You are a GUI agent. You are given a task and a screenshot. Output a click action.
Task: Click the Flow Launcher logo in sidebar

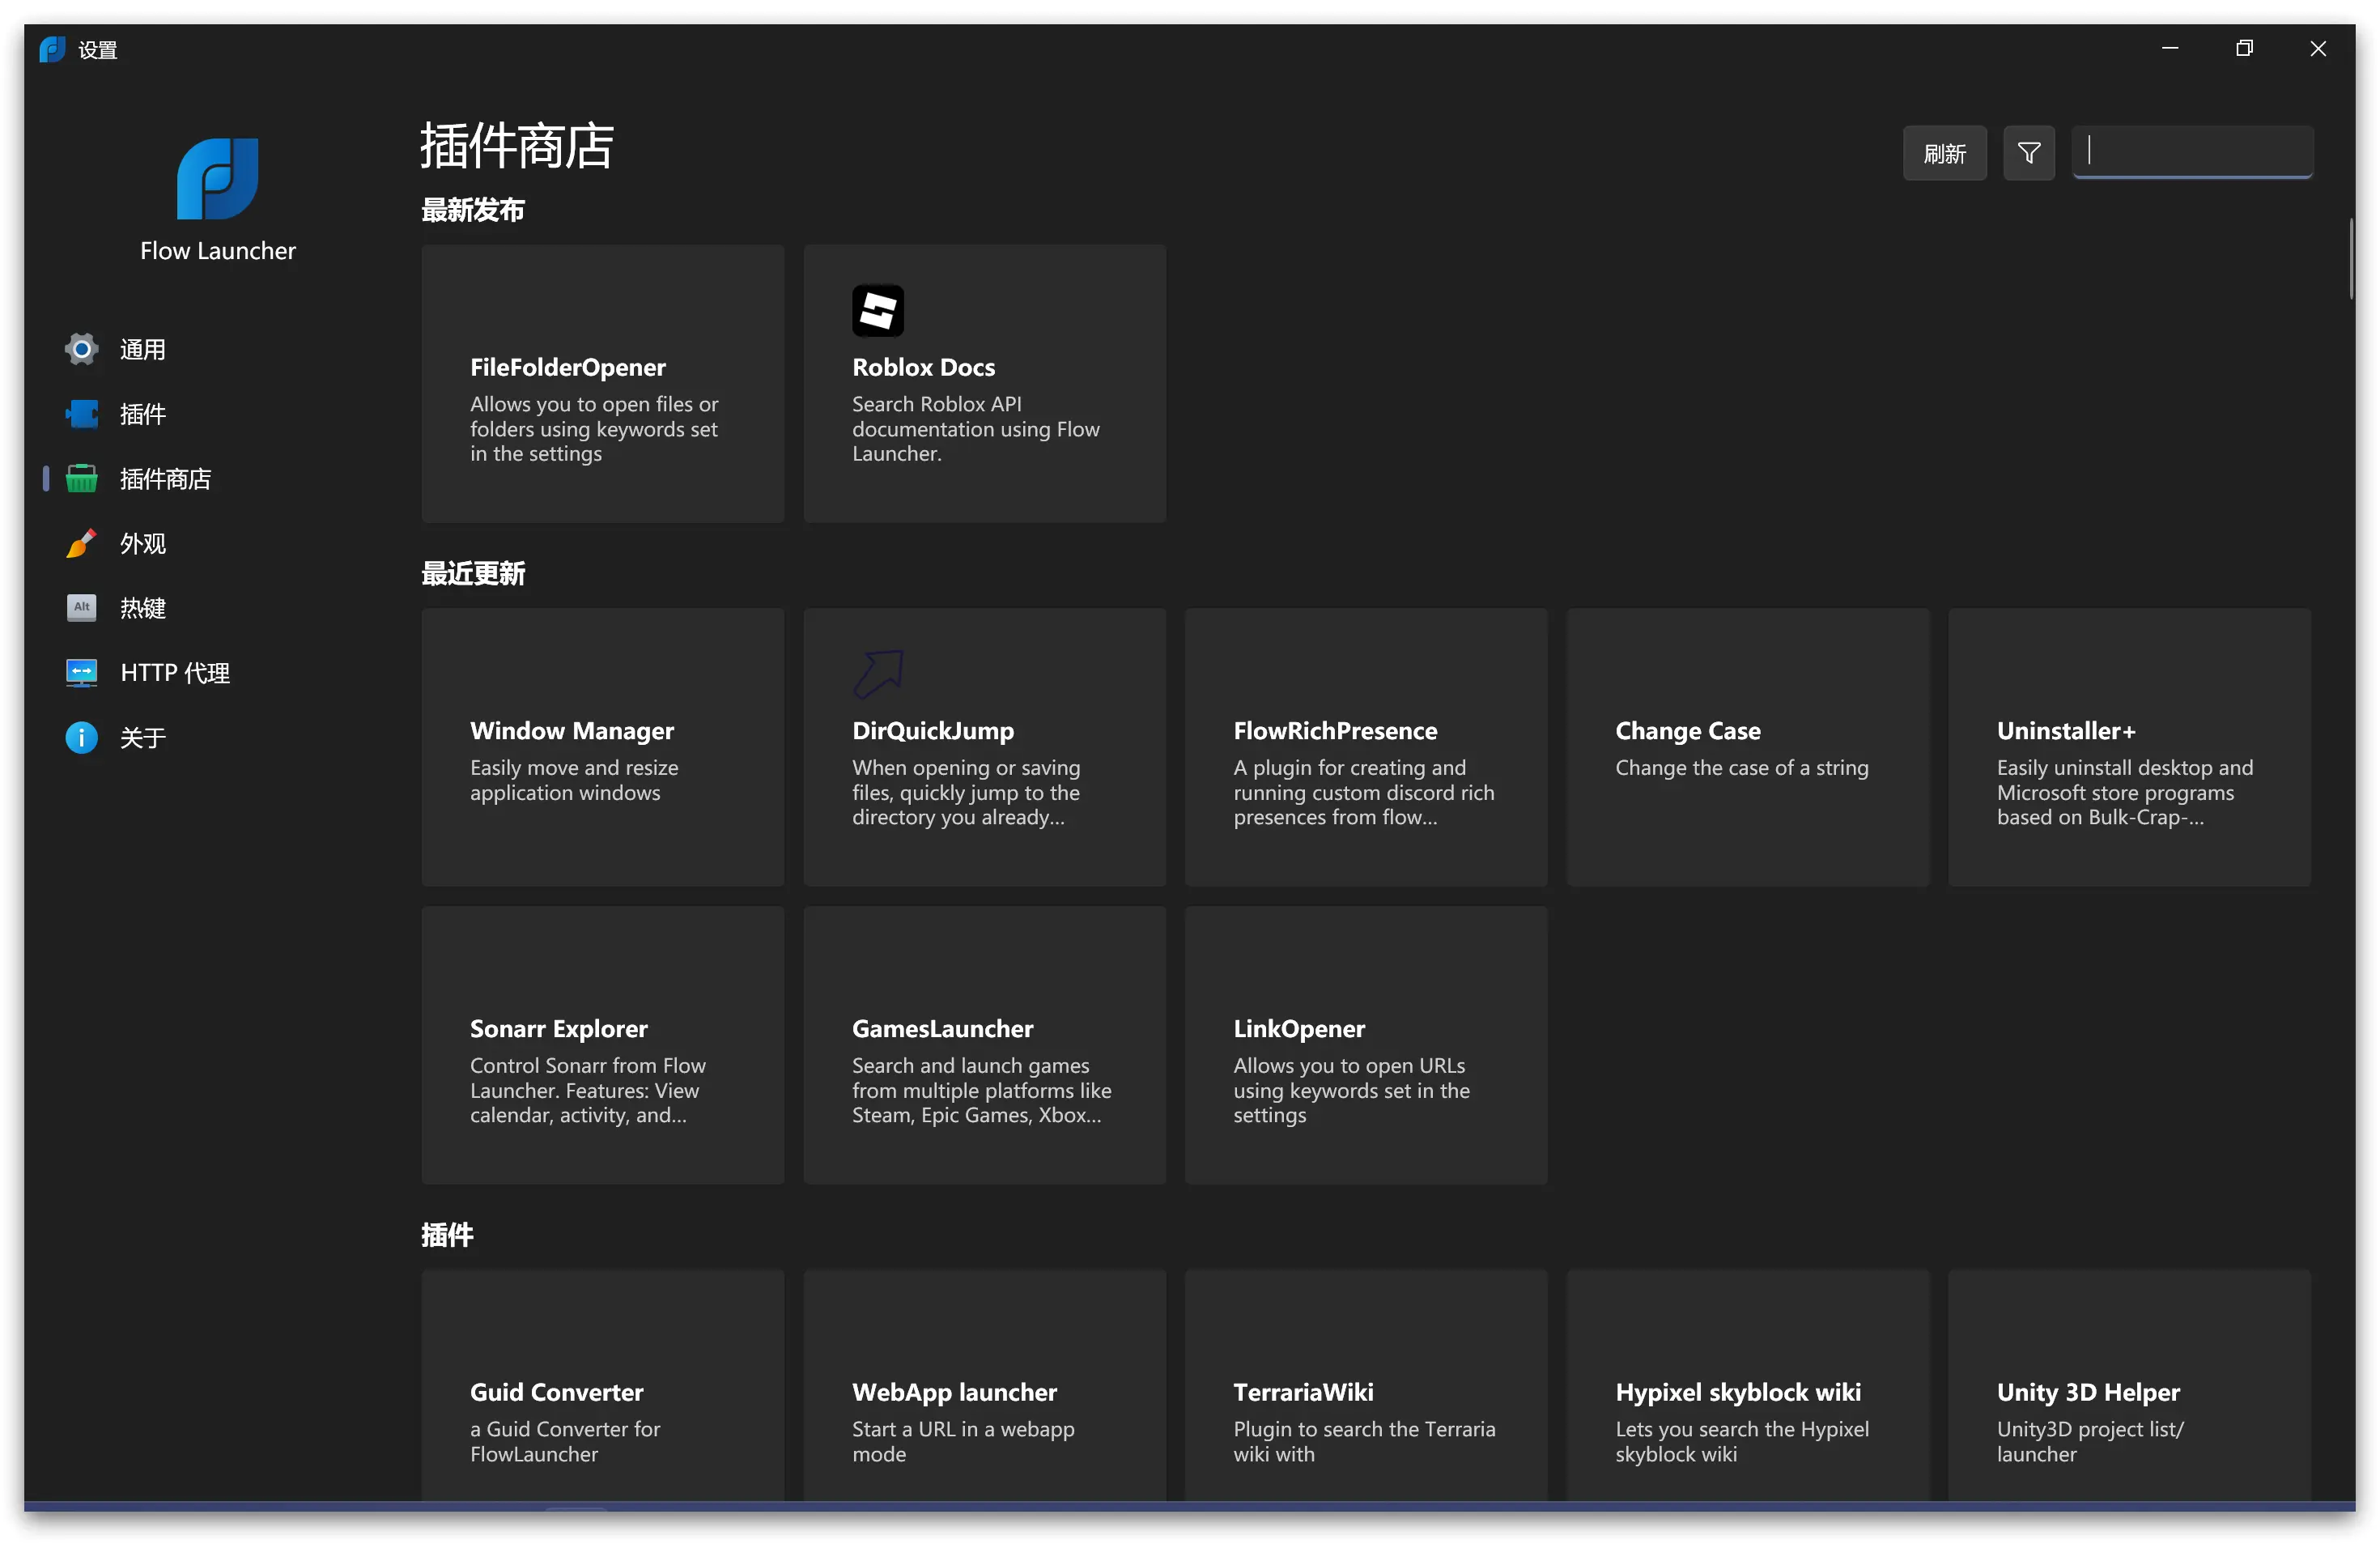point(217,178)
